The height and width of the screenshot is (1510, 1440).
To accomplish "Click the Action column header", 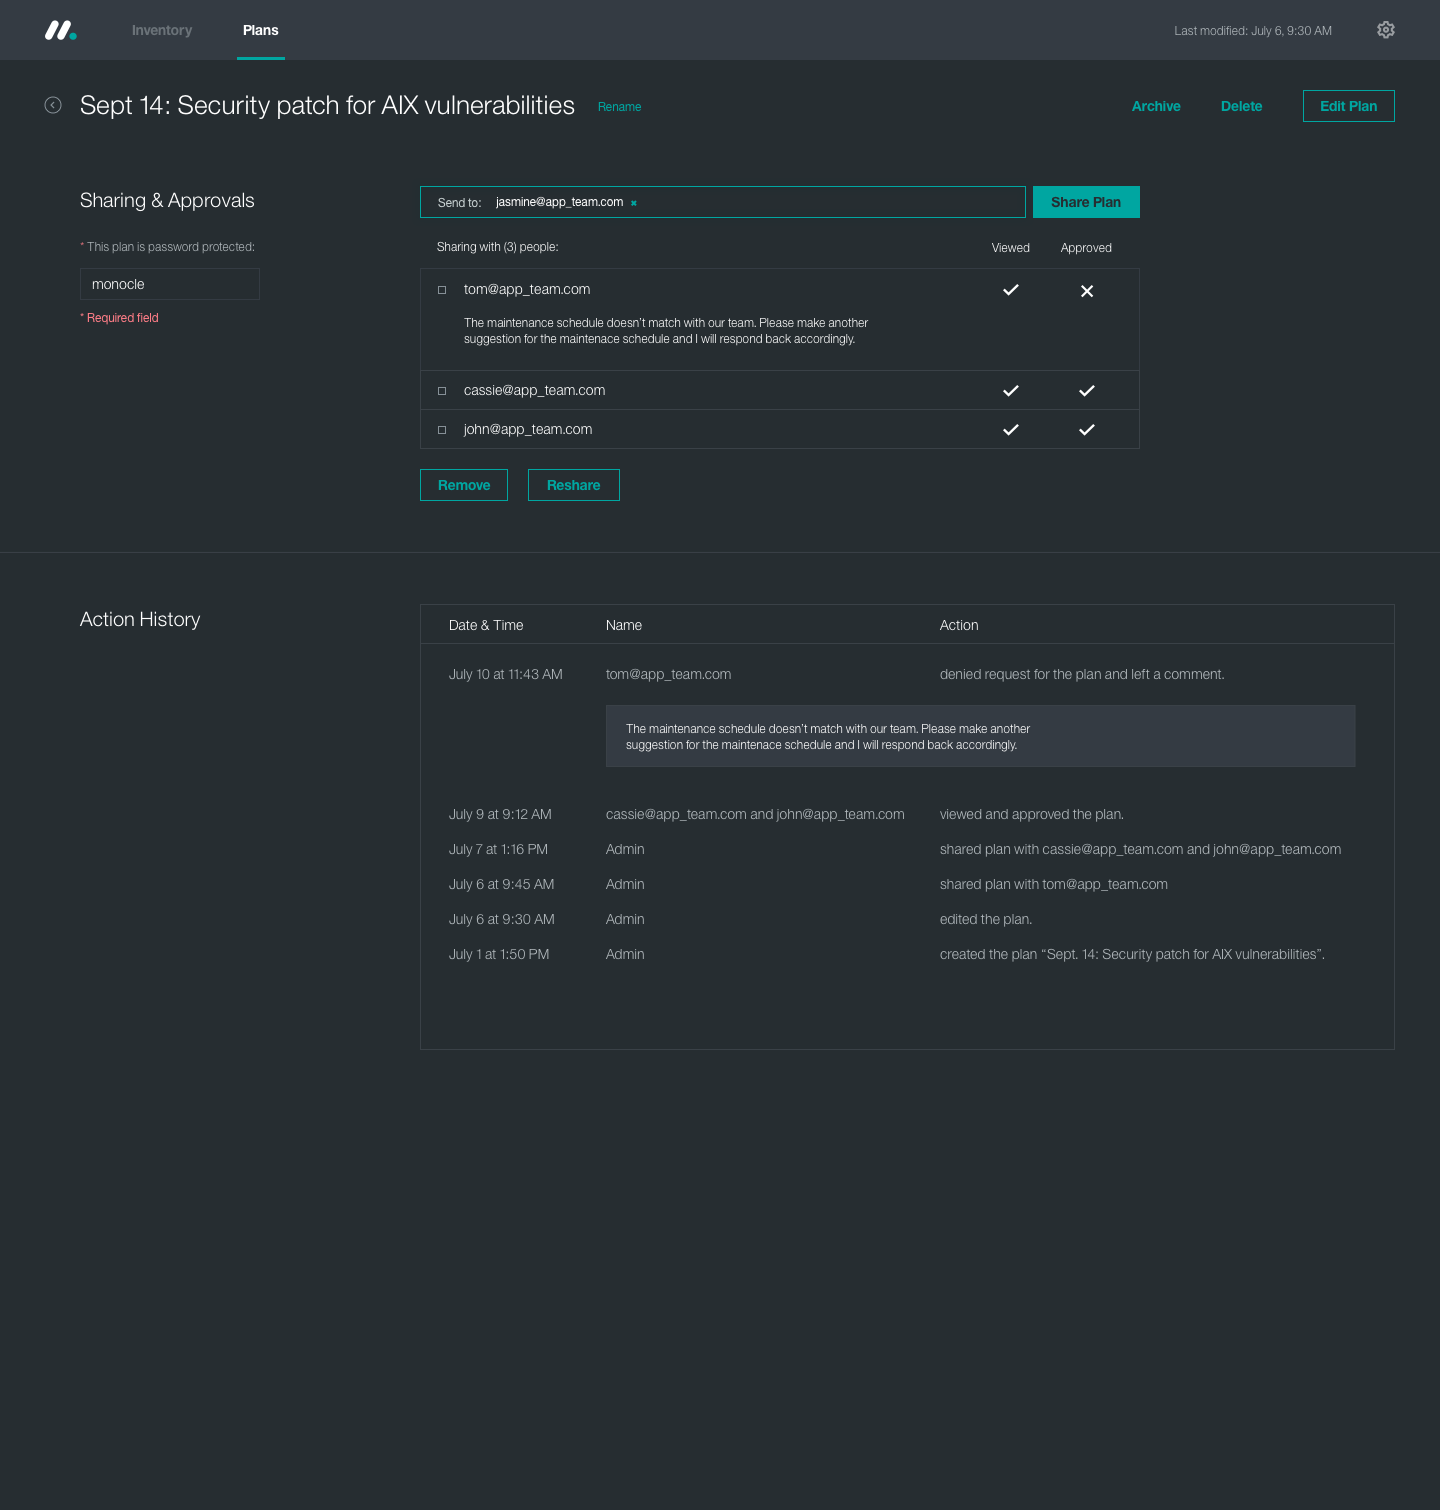I will 959,625.
